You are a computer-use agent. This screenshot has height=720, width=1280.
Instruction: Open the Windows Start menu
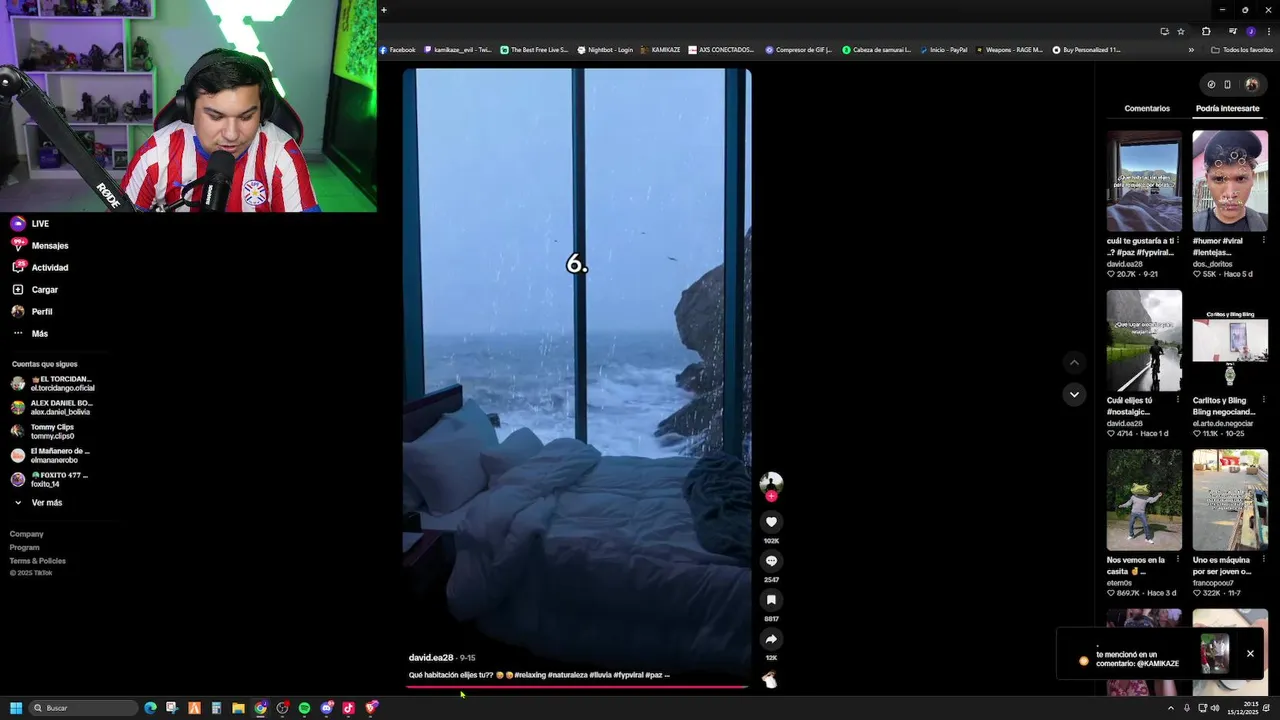click(x=16, y=708)
